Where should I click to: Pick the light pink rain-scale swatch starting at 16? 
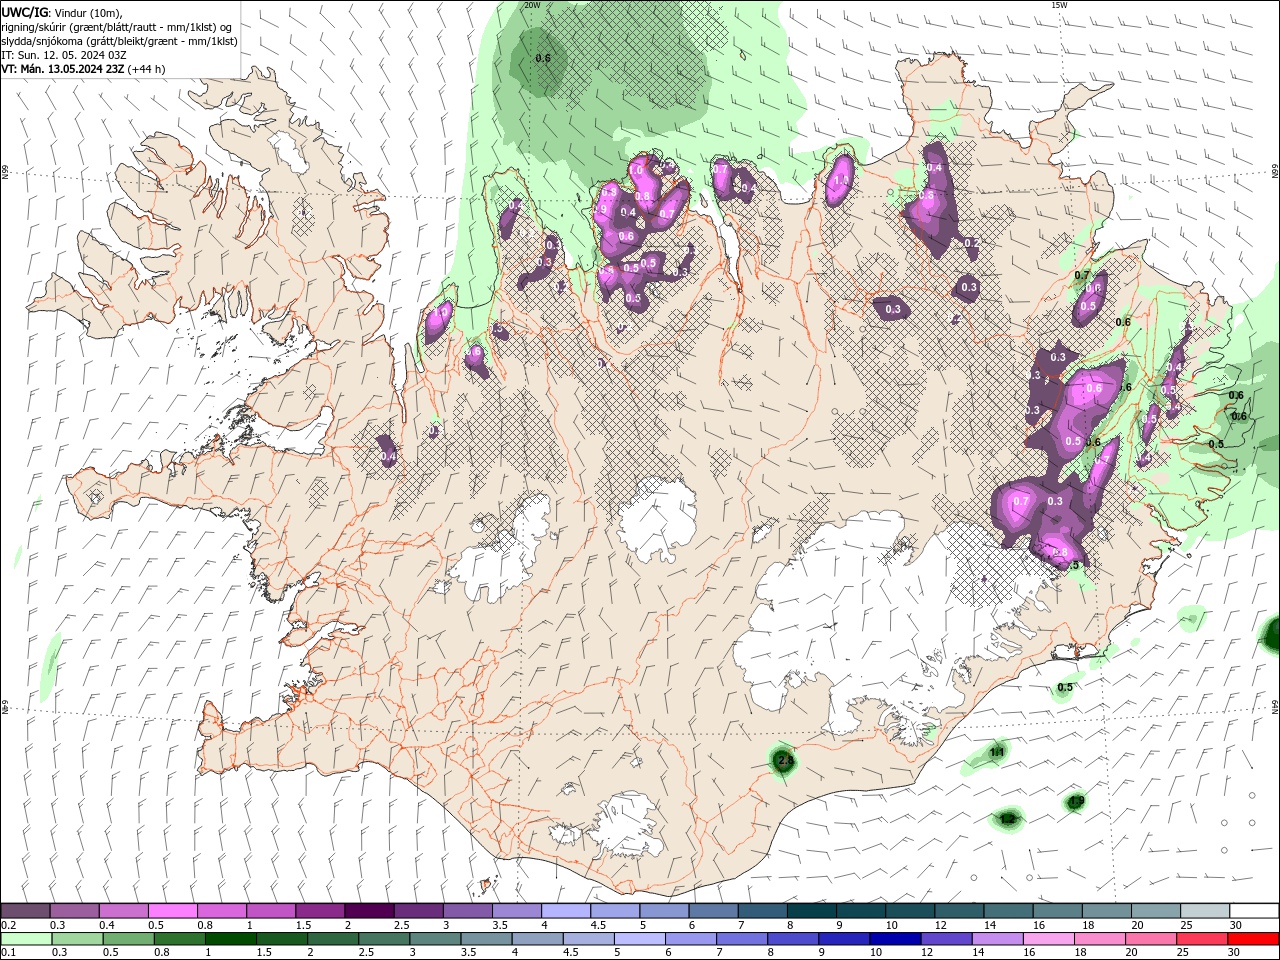point(1047,939)
